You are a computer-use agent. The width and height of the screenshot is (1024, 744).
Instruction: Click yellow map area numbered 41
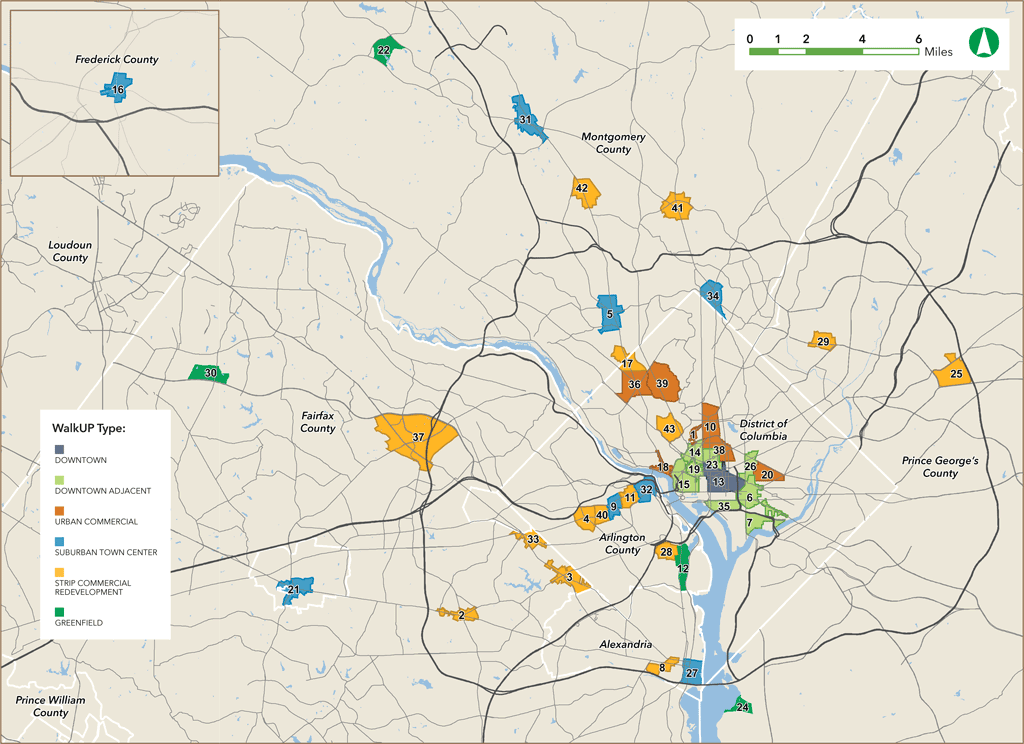pyautogui.click(x=676, y=207)
